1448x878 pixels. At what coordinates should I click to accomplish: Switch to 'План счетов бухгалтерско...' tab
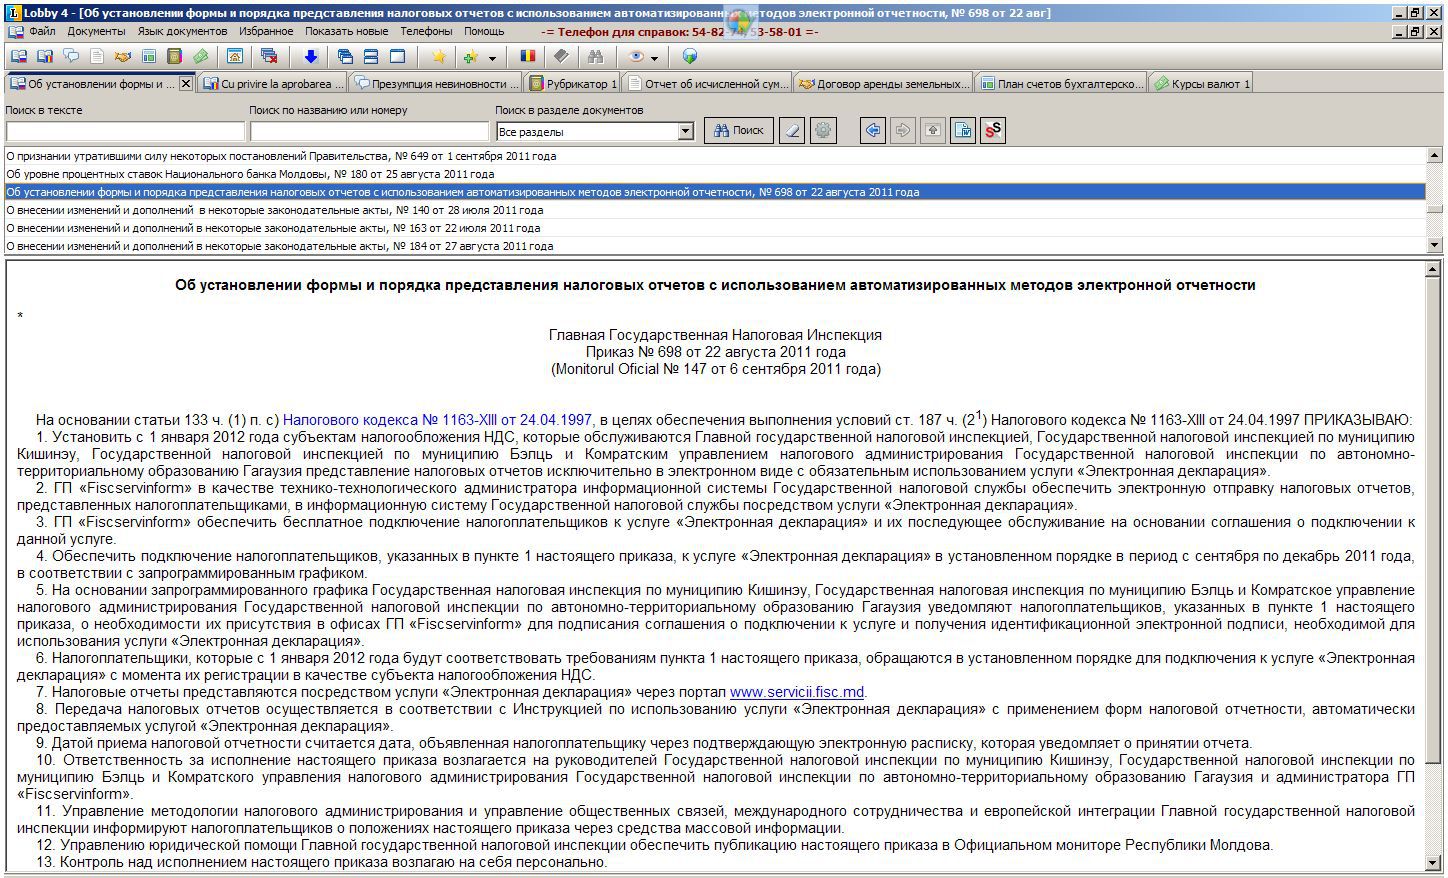(1060, 84)
